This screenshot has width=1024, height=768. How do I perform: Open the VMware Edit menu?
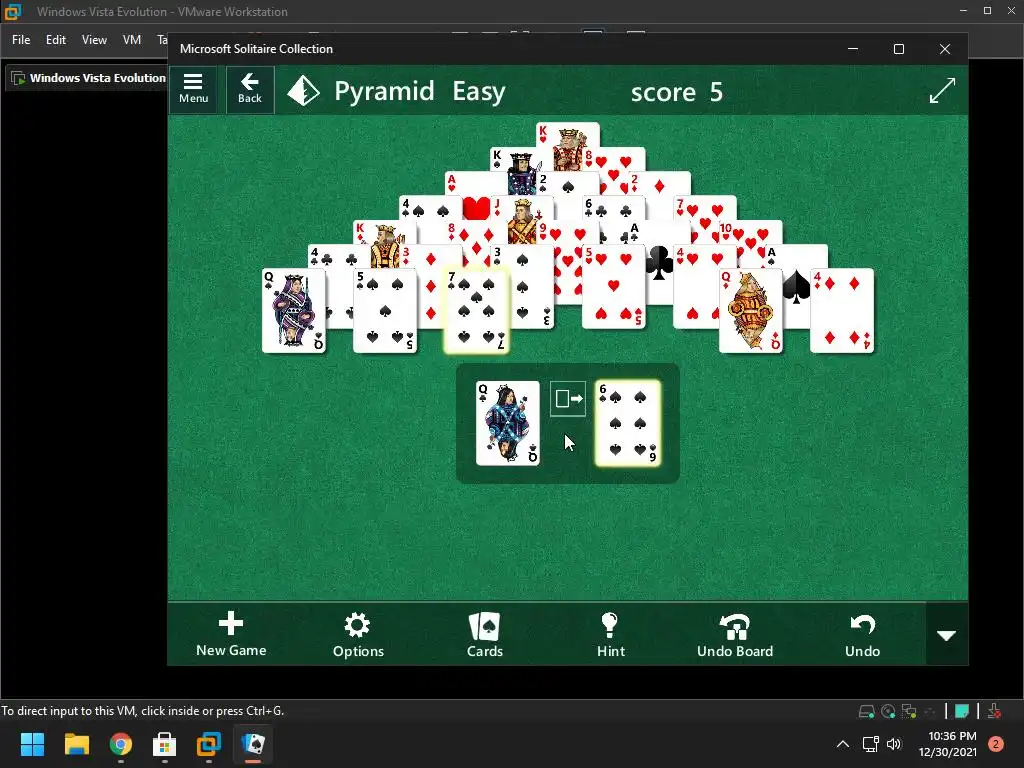pyautogui.click(x=56, y=40)
